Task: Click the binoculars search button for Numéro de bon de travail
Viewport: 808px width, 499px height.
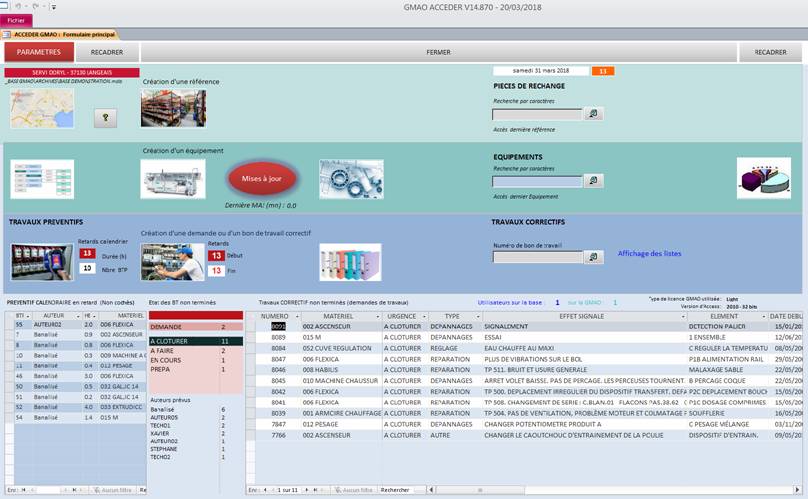Action: (x=593, y=257)
